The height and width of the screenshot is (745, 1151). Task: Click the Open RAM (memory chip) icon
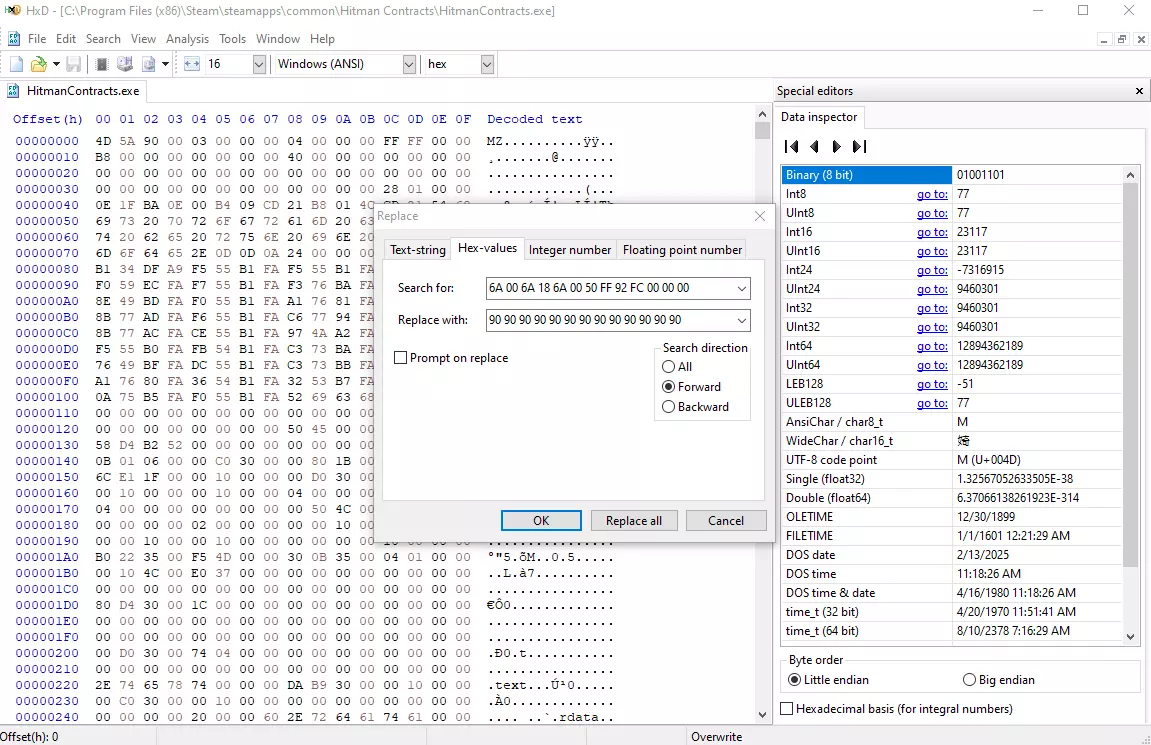click(x=101, y=64)
